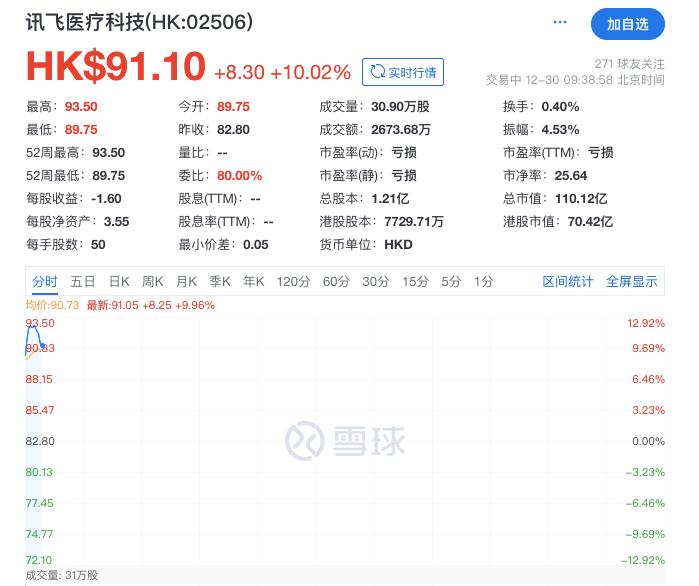This screenshot has width=699, height=586.
Task: Switch to the 日K daily candlestick tab
Action: pyautogui.click(x=119, y=282)
